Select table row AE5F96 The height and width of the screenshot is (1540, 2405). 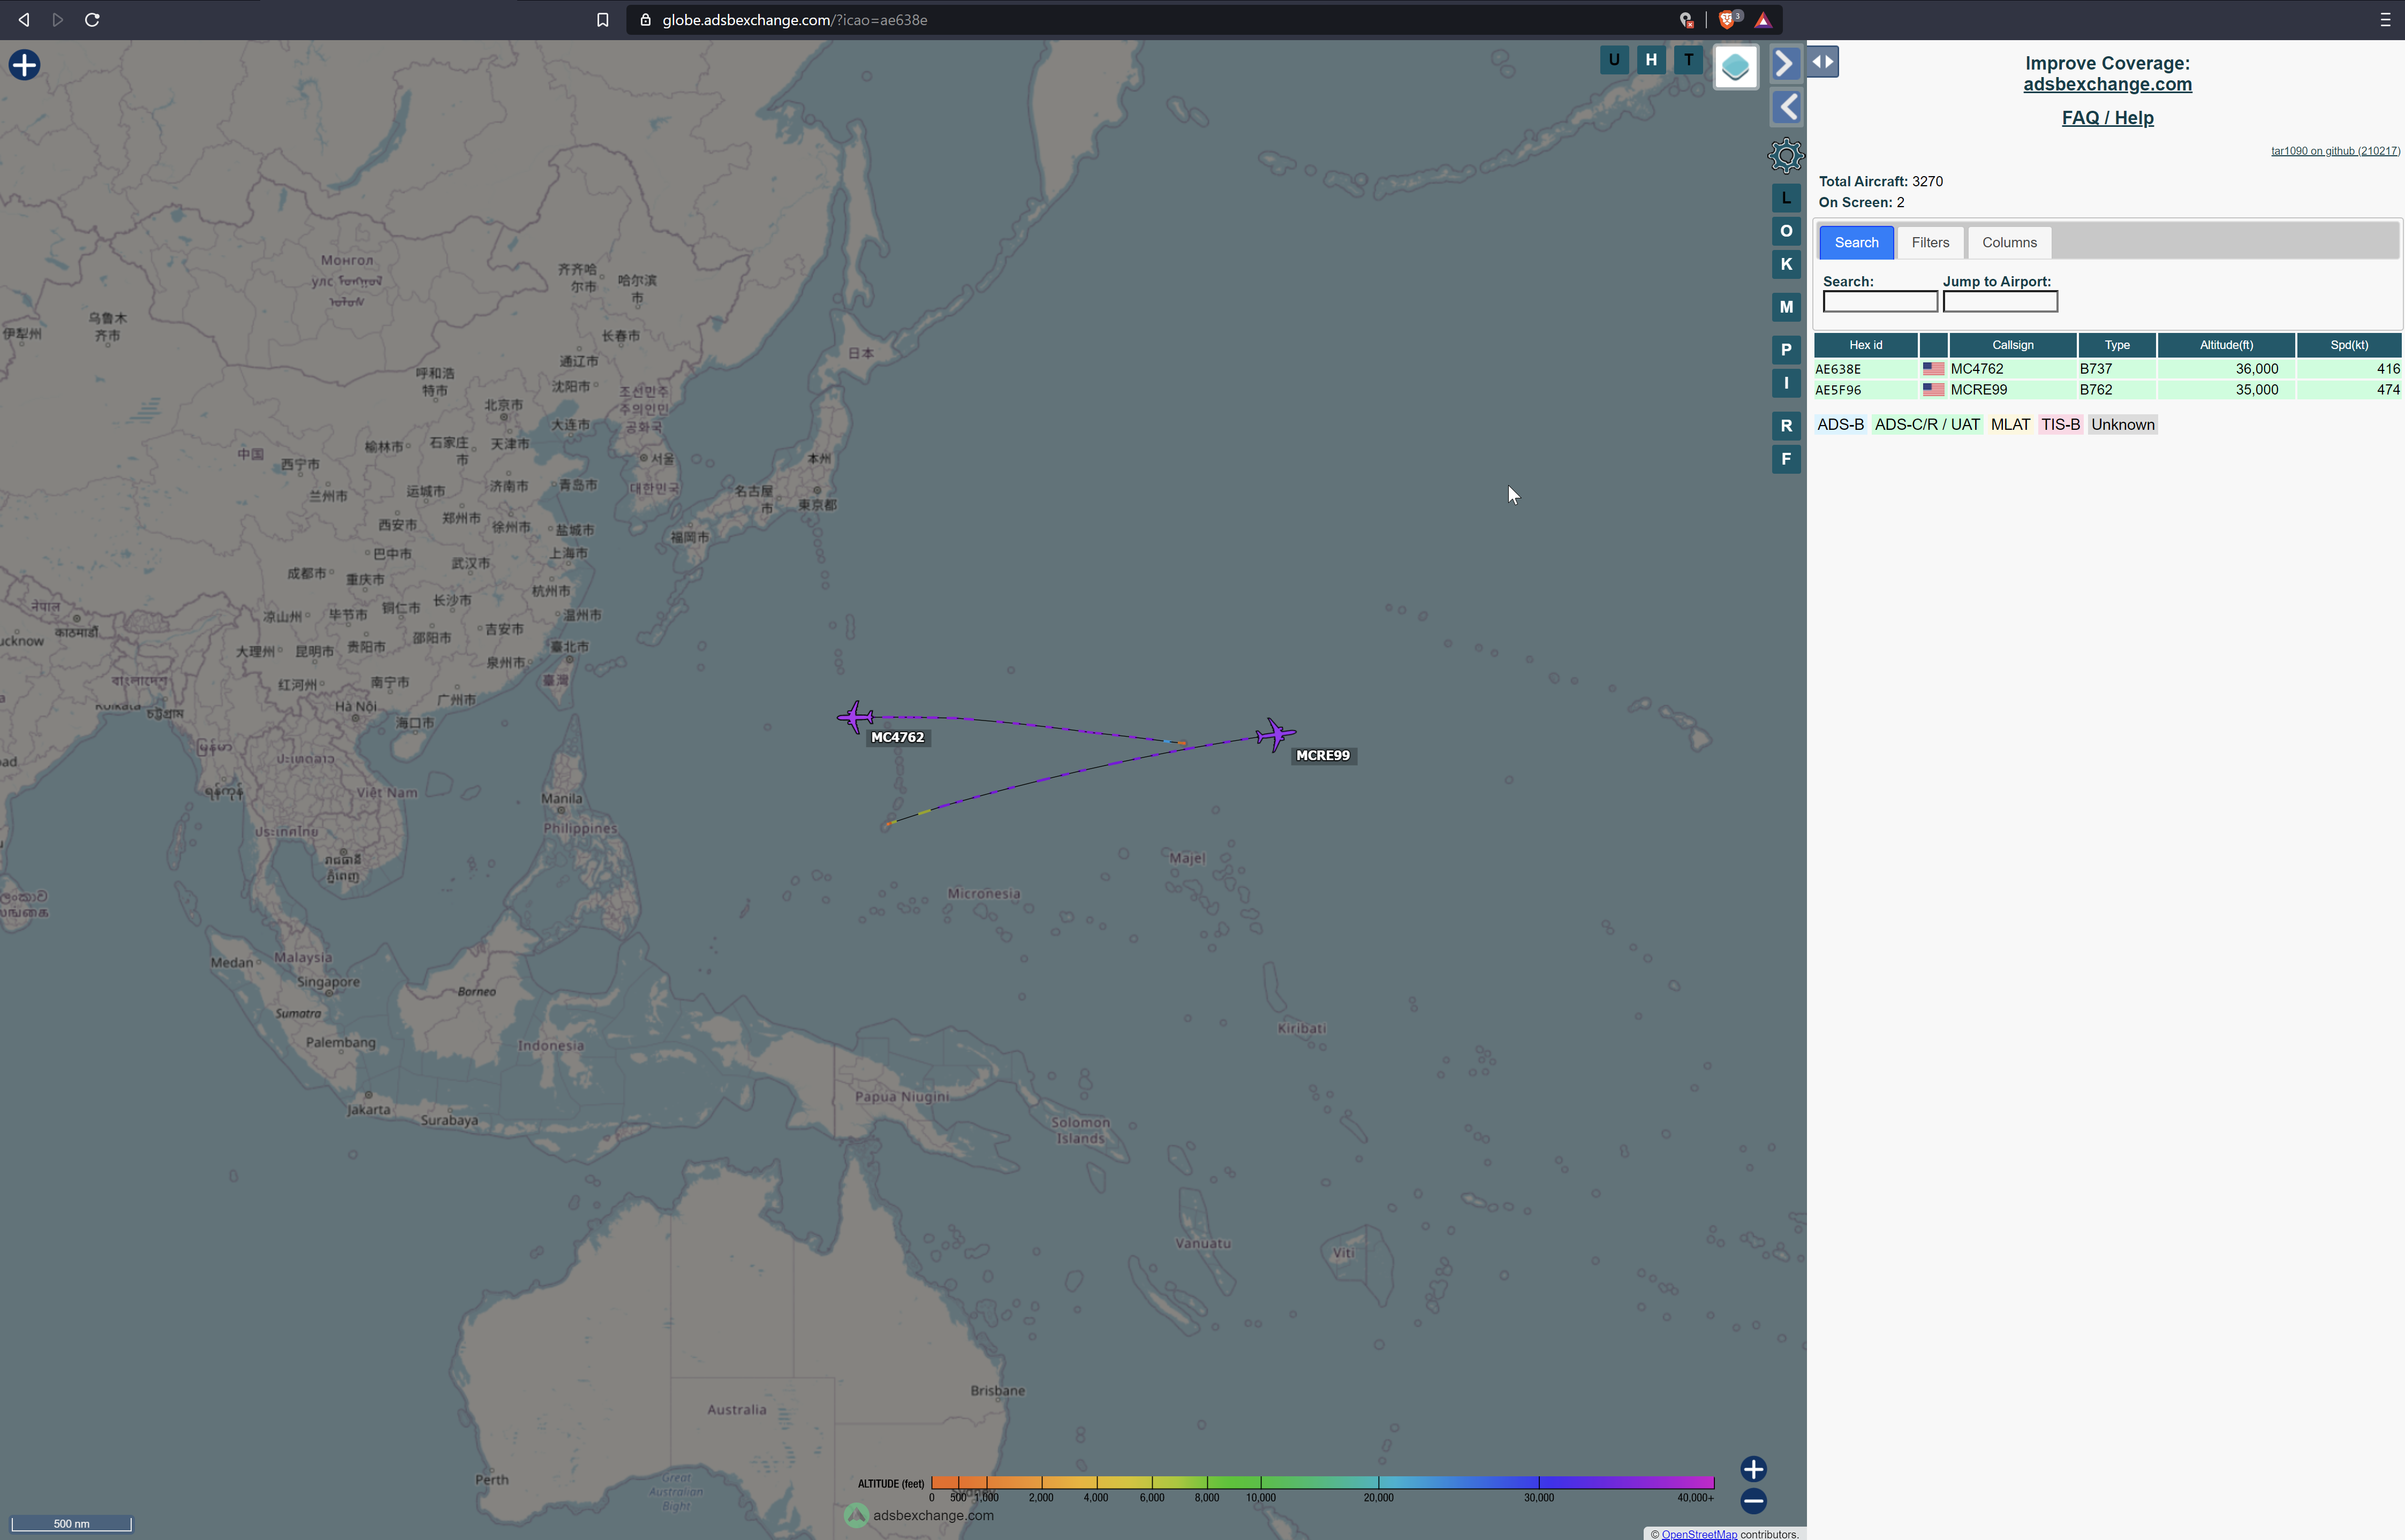2107,390
